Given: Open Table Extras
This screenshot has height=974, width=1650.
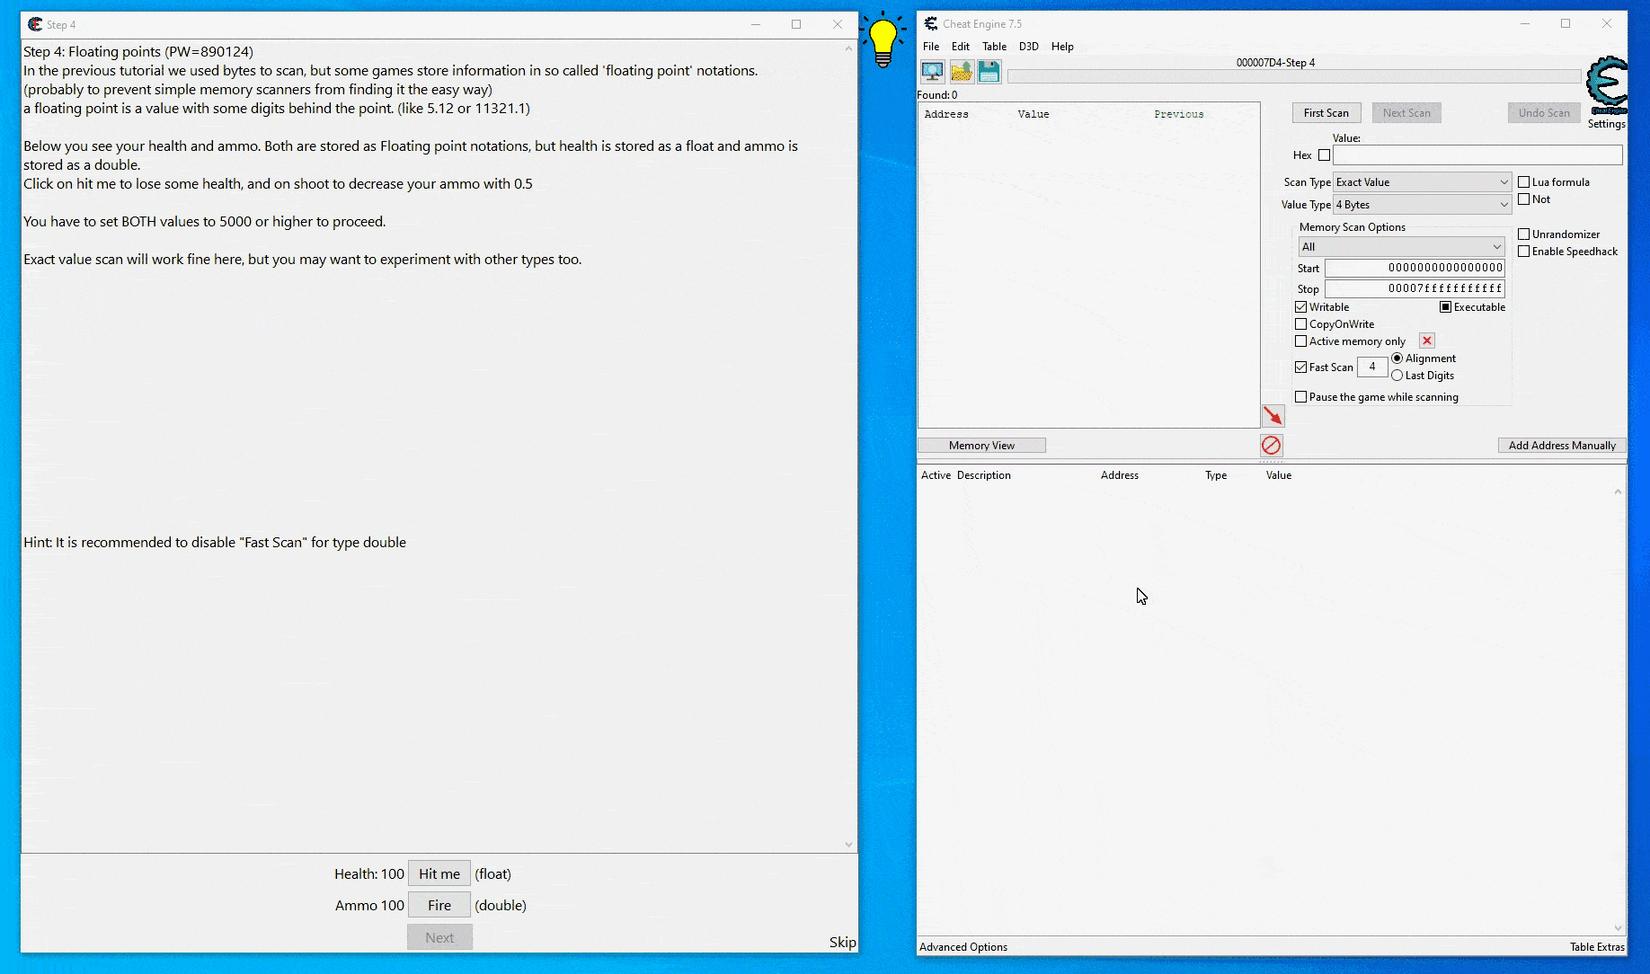Looking at the screenshot, I should [x=1597, y=947].
